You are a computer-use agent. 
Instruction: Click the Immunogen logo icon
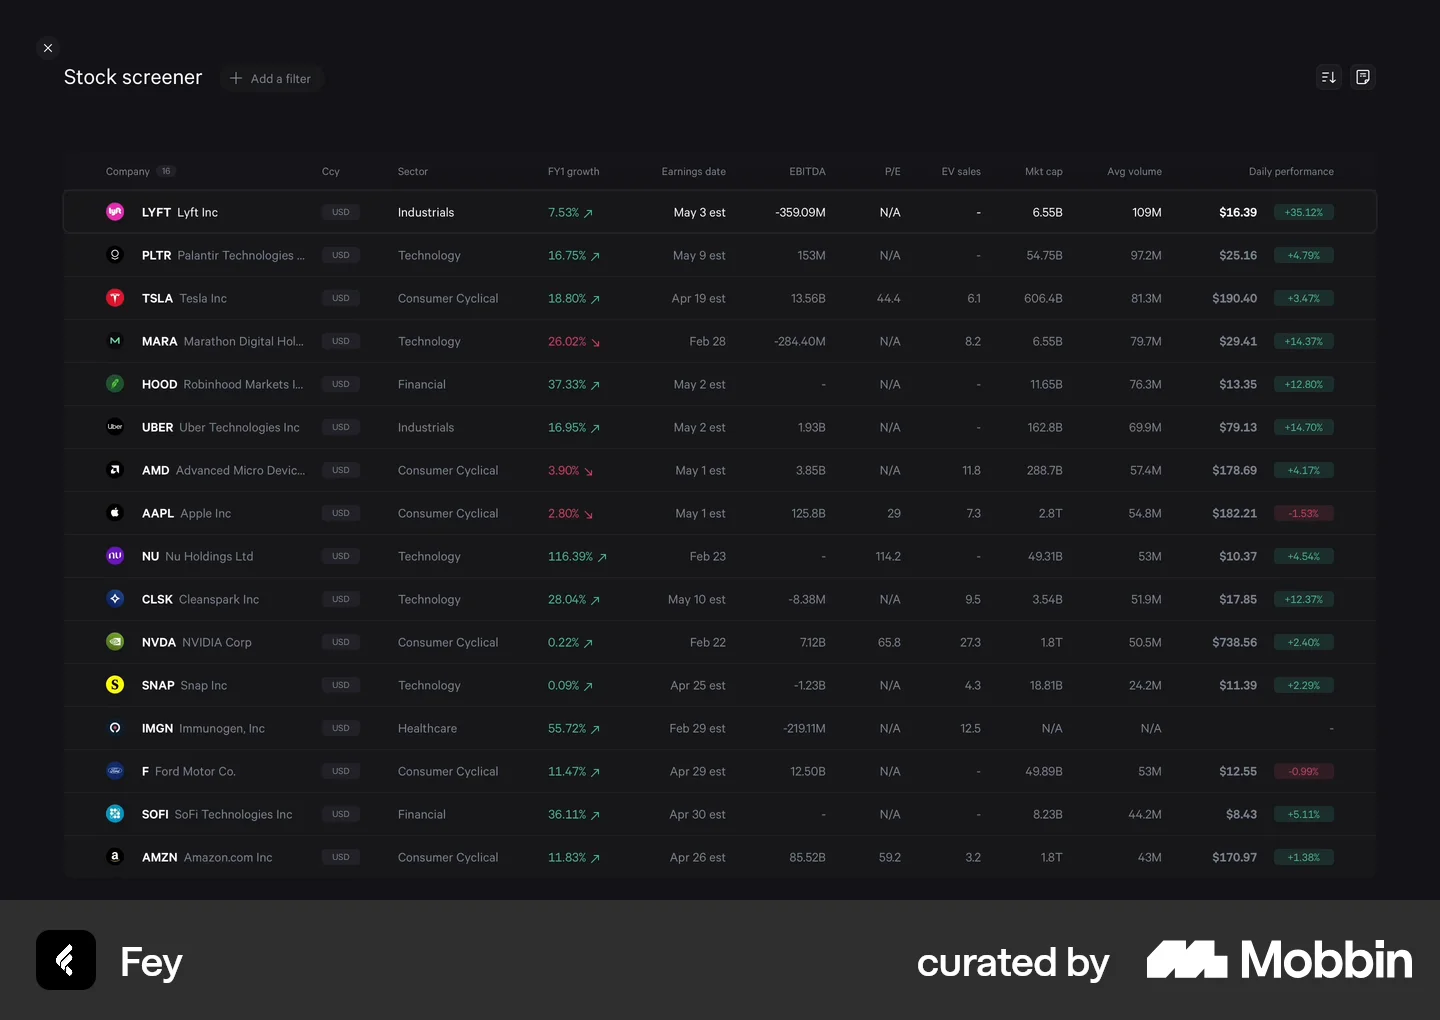click(115, 728)
